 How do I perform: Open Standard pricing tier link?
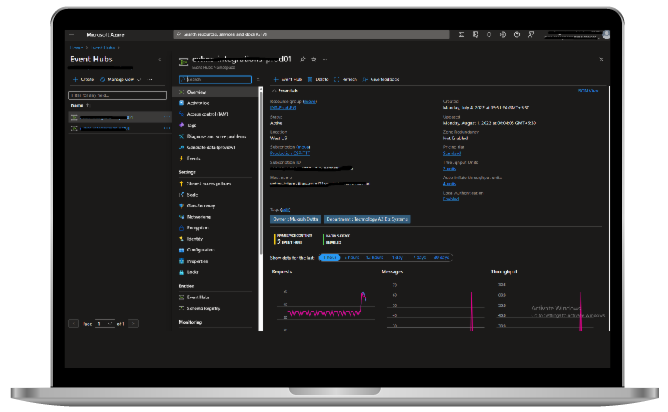point(452,153)
